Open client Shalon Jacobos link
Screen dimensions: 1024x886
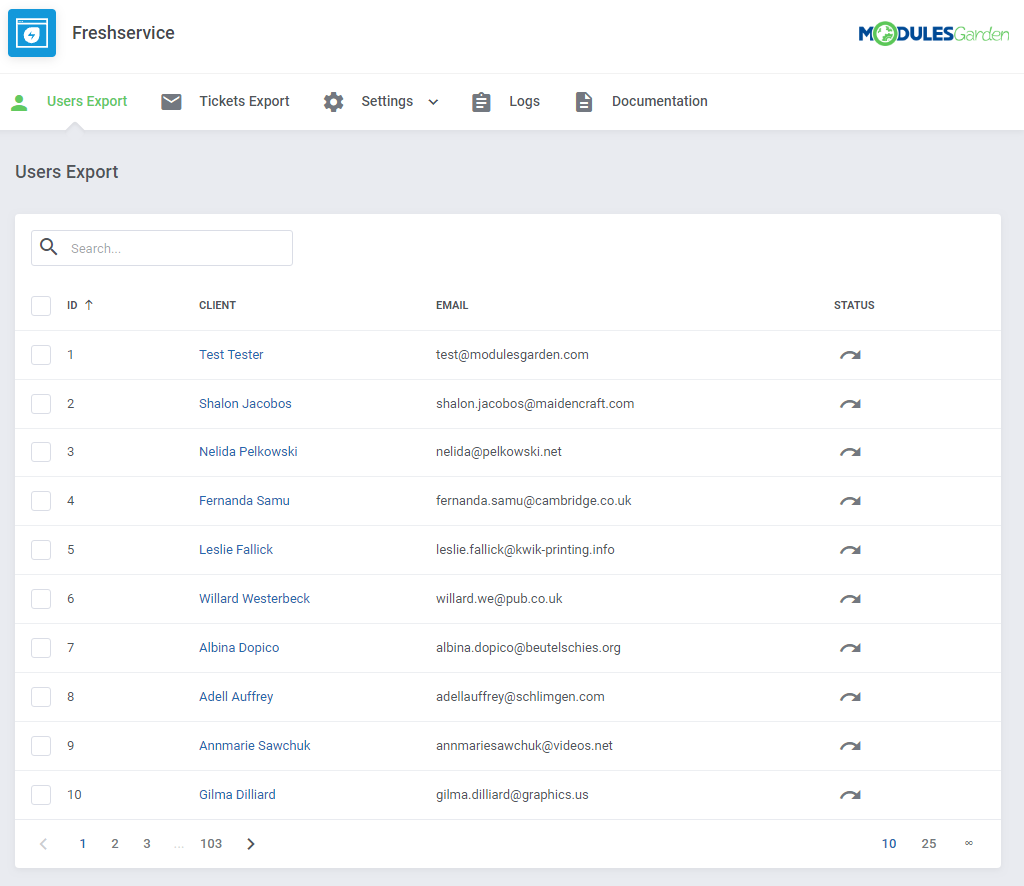point(245,403)
